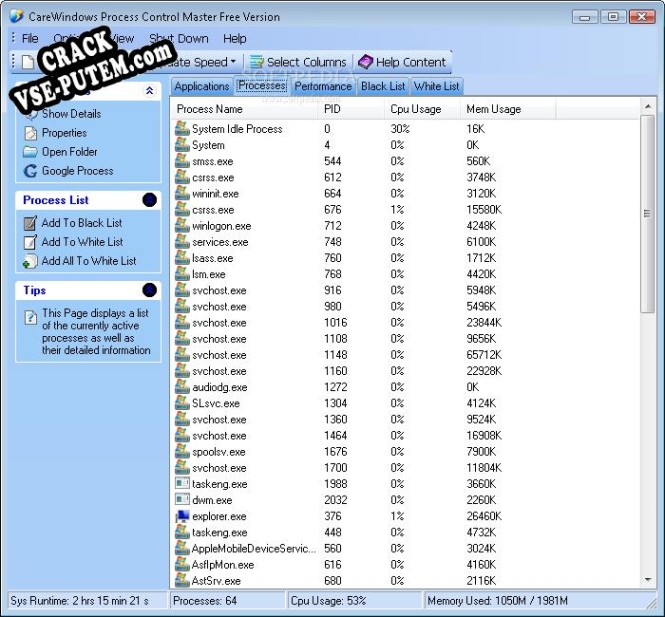Click the Processes: 64 status entry
The image size is (665, 617).
point(228,600)
